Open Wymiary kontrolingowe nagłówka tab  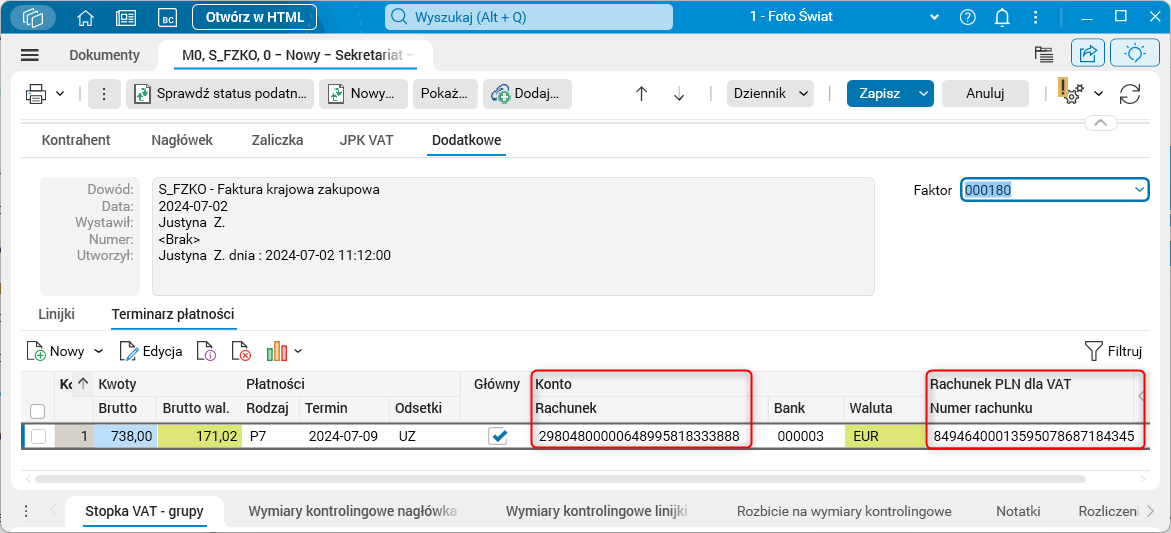coord(352,511)
